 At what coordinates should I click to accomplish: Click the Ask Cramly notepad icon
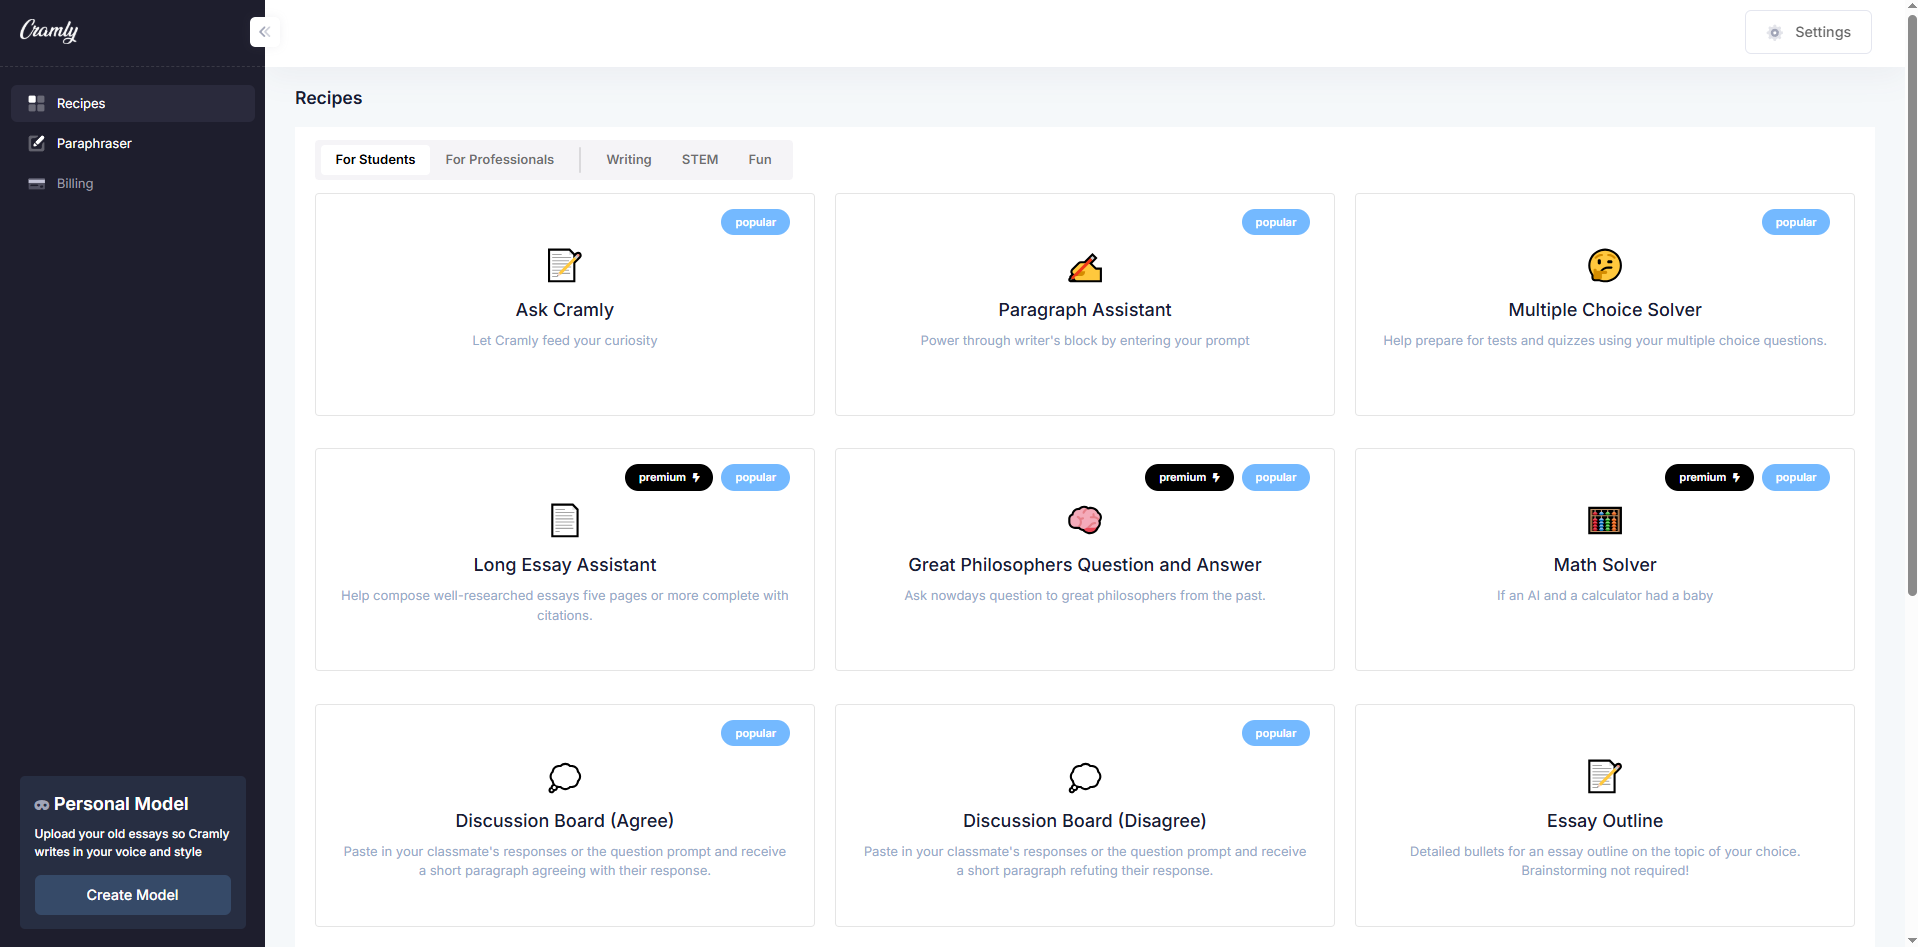click(x=564, y=266)
